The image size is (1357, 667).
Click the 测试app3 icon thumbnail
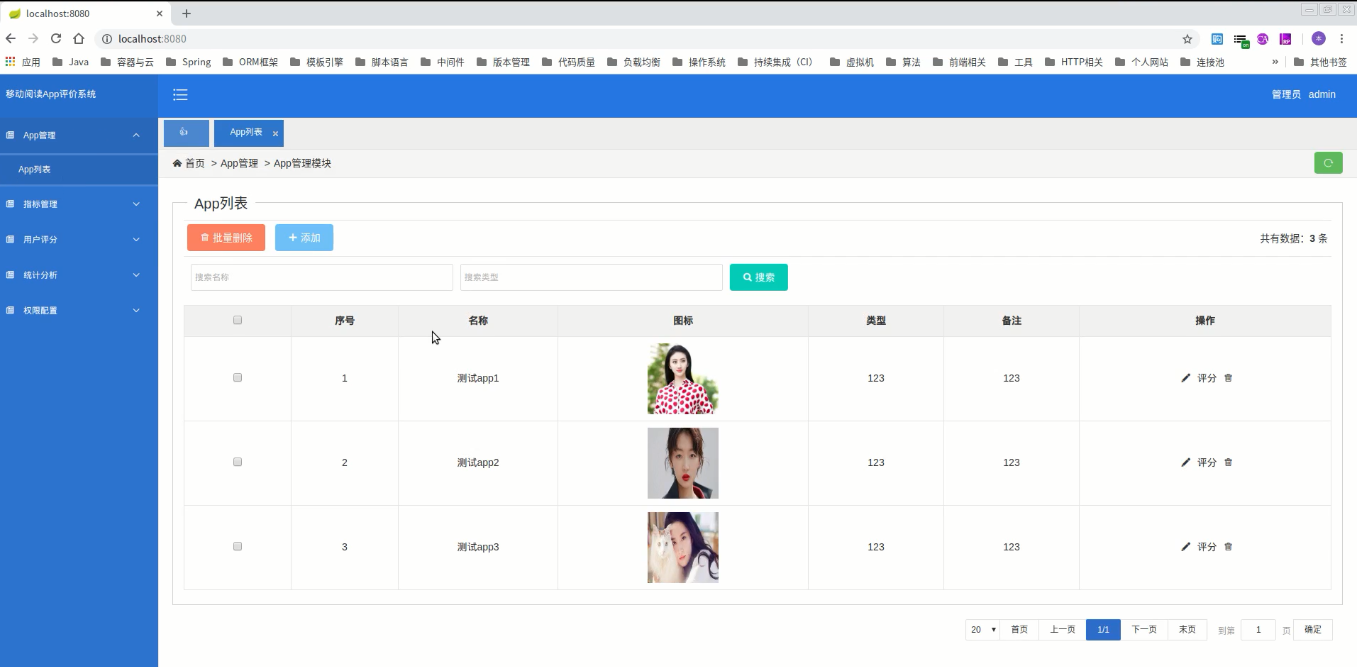click(683, 548)
